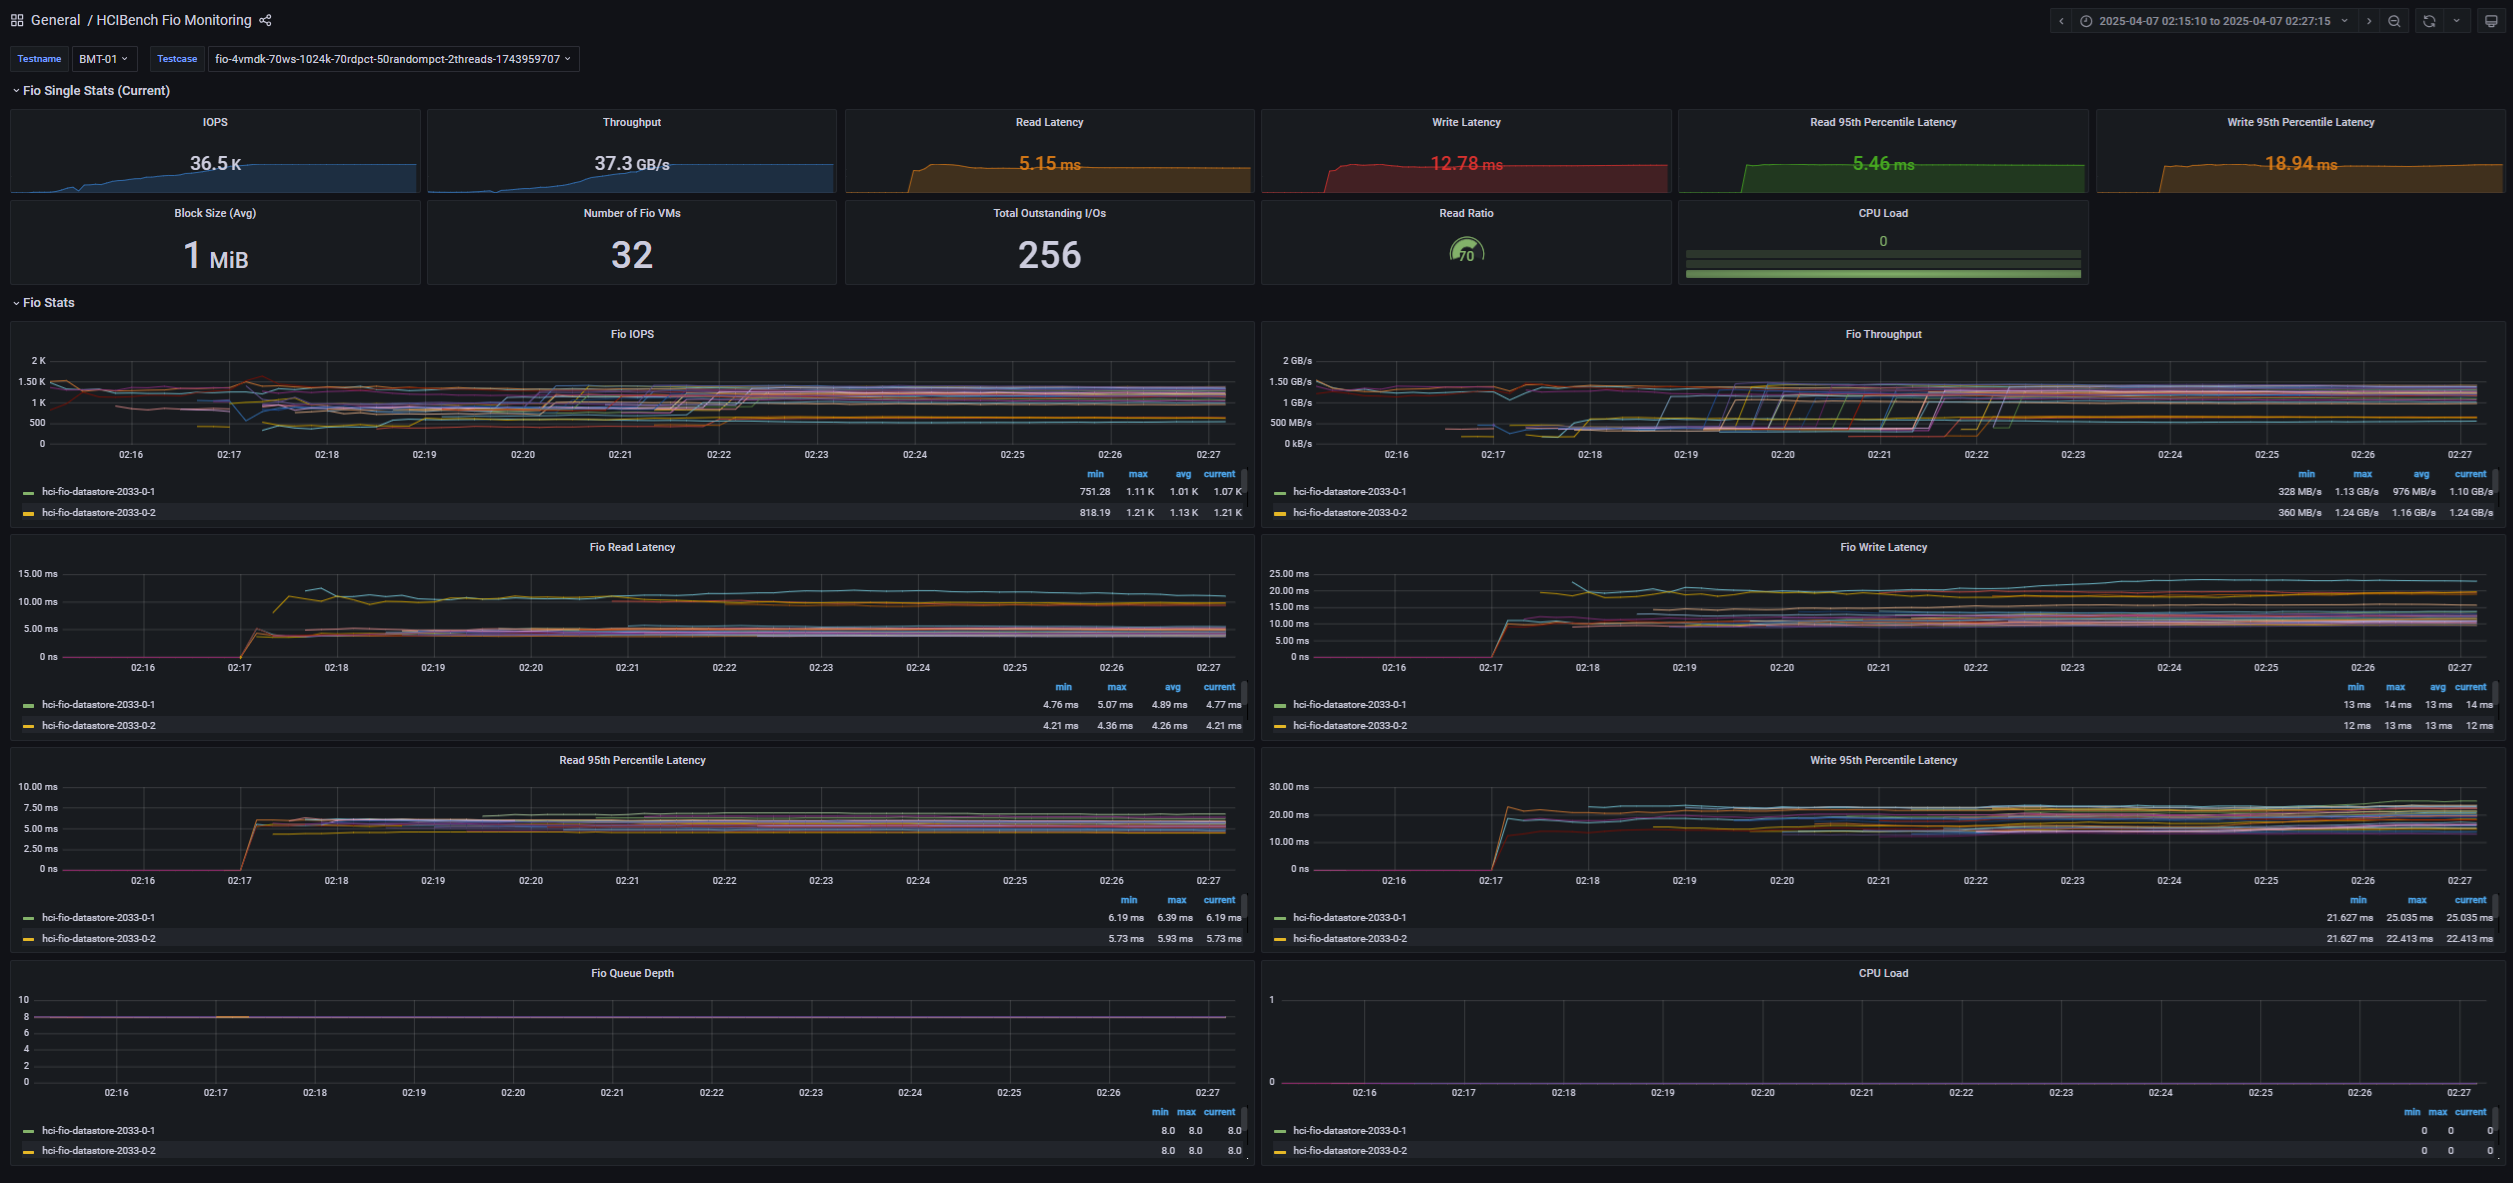The width and height of the screenshot is (2513, 1183).
Task: Collapse the Fio Stats row
Action: pos(48,303)
